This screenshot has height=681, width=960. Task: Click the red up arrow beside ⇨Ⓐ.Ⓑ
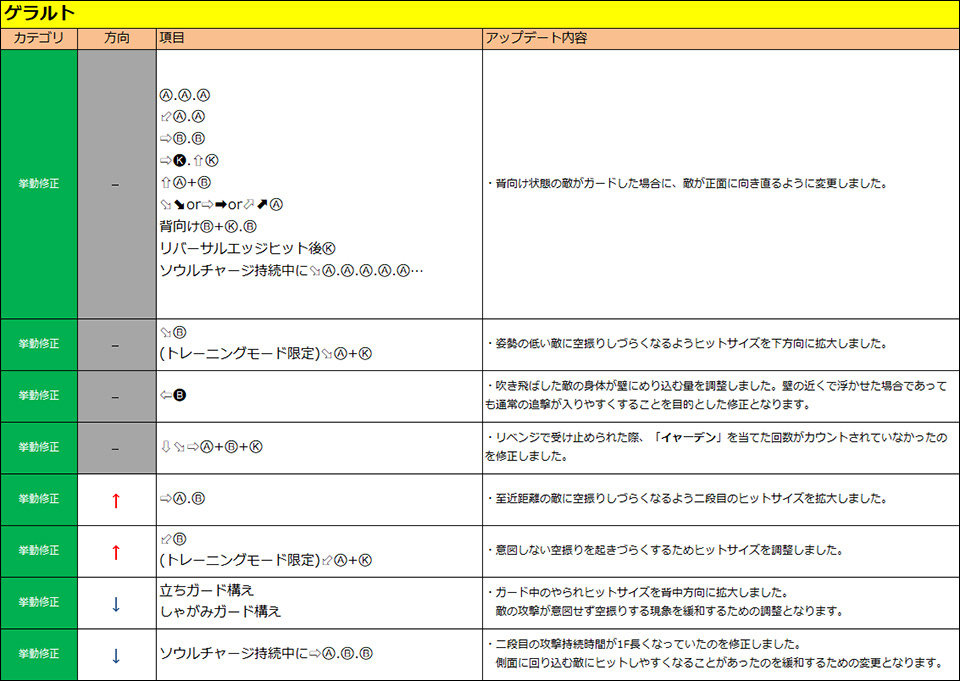coord(116,500)
